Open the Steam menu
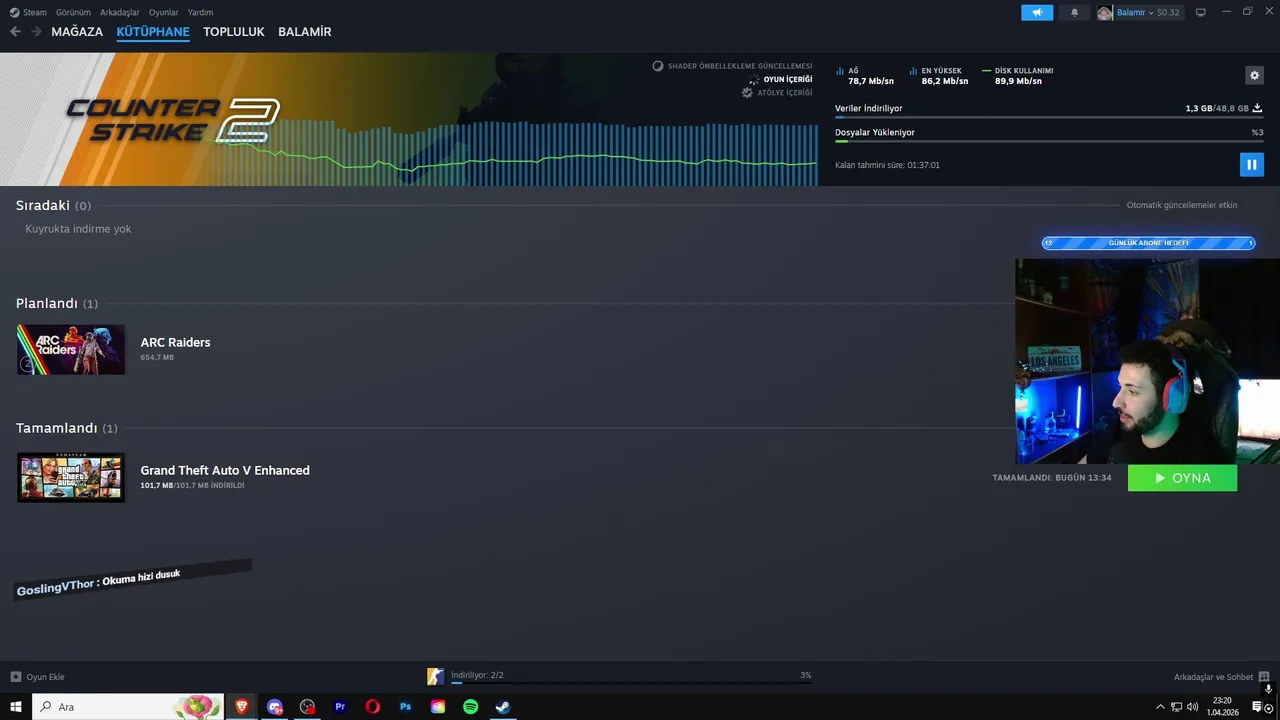This screenshot has height=720, width=1280. point(28,12)
